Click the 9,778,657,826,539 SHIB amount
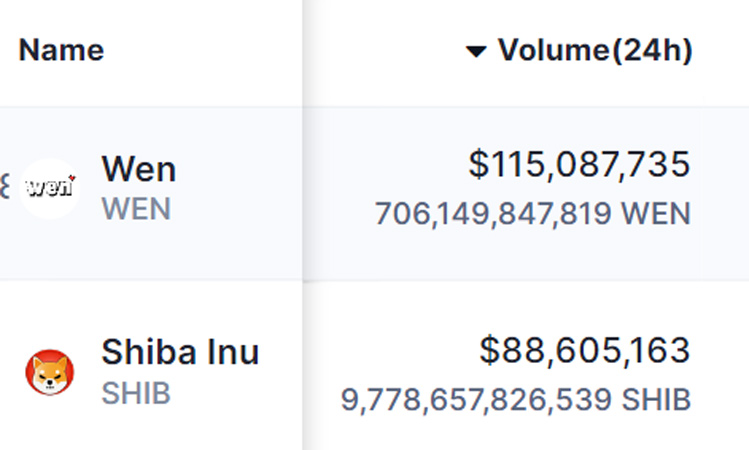Screen dimensions: 749x450 (x=515, y=399)
